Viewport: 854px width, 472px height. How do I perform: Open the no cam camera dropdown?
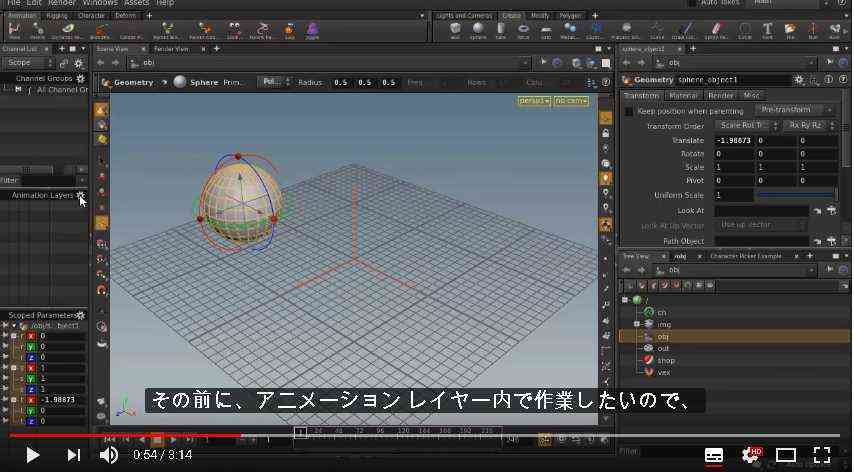coord(571,101)
